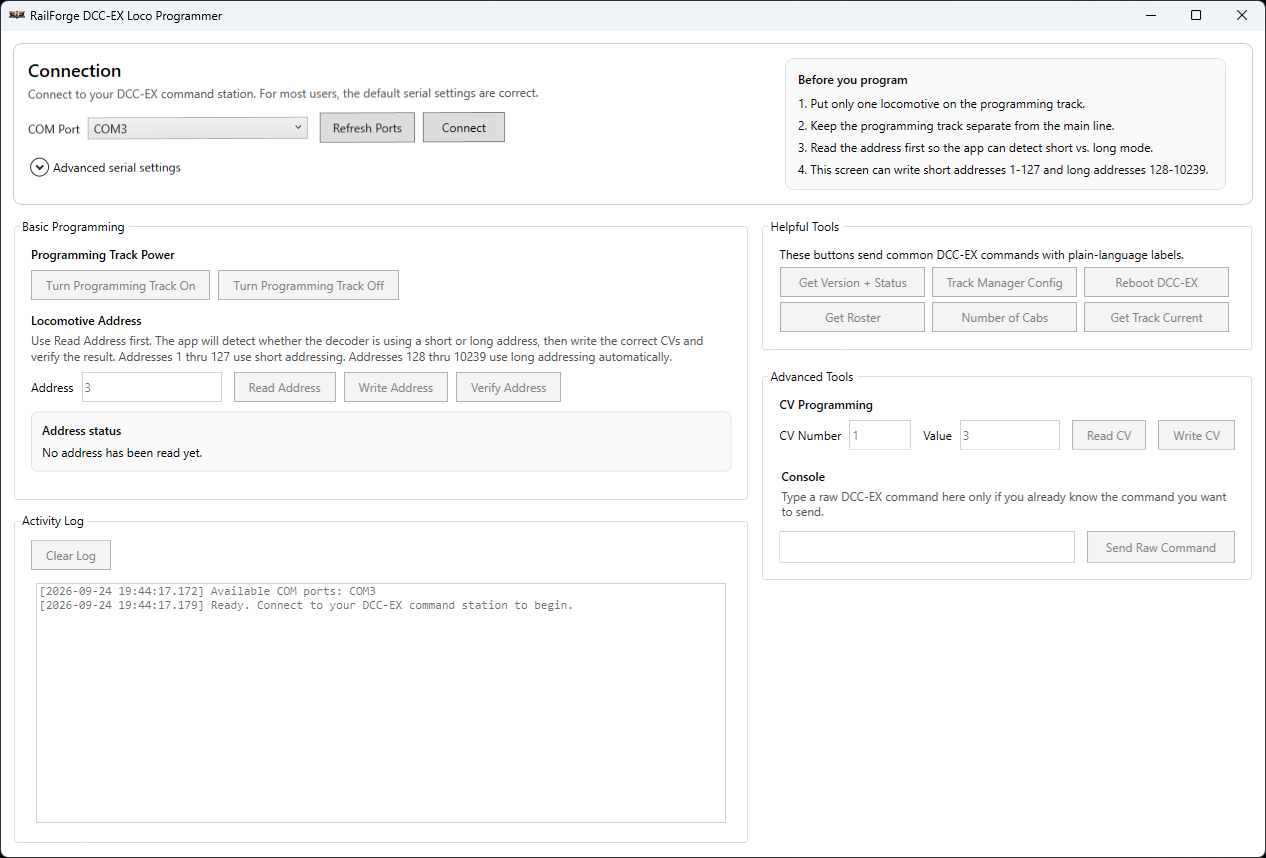This screenshot has width=1266, height=858.
Task: Click tip 'Read the address first' line
Action: click(x=975, y=148)
